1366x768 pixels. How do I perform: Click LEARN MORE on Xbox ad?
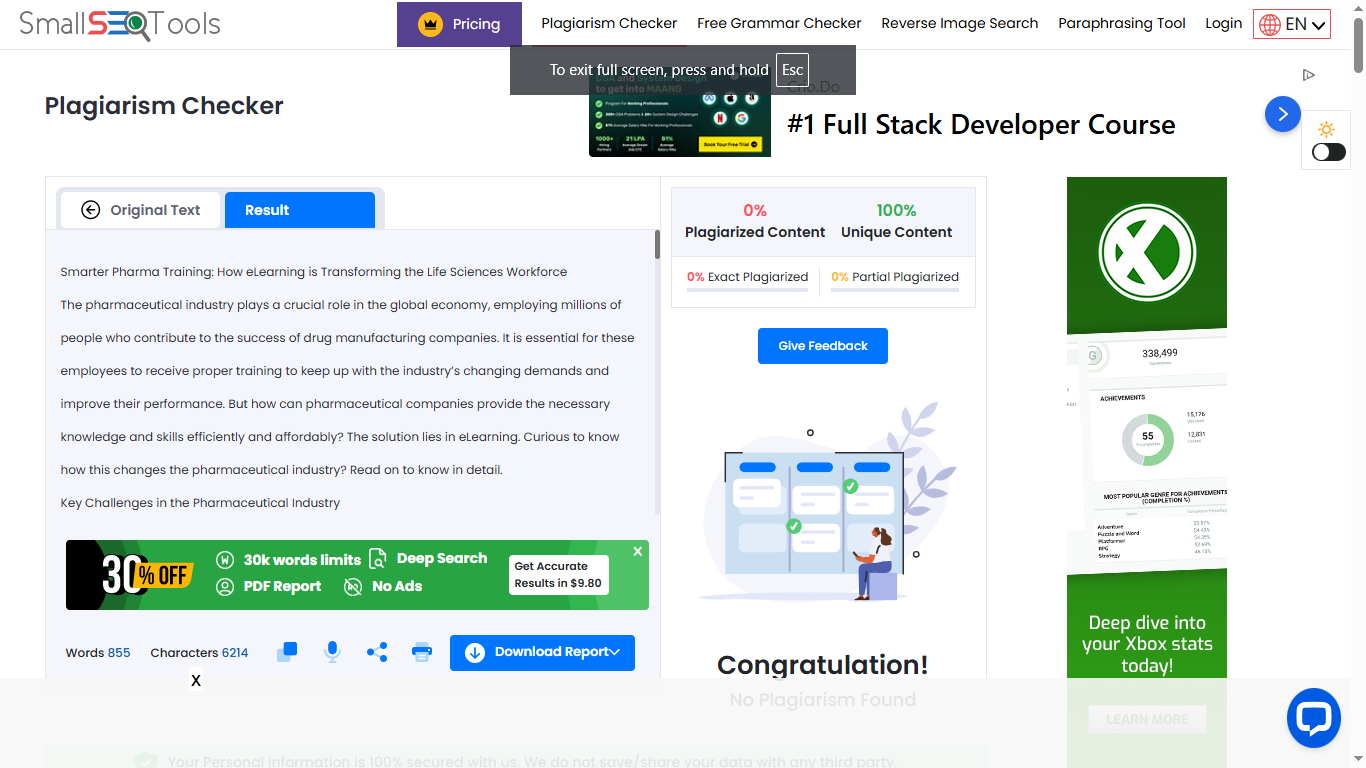[1147, 719]
